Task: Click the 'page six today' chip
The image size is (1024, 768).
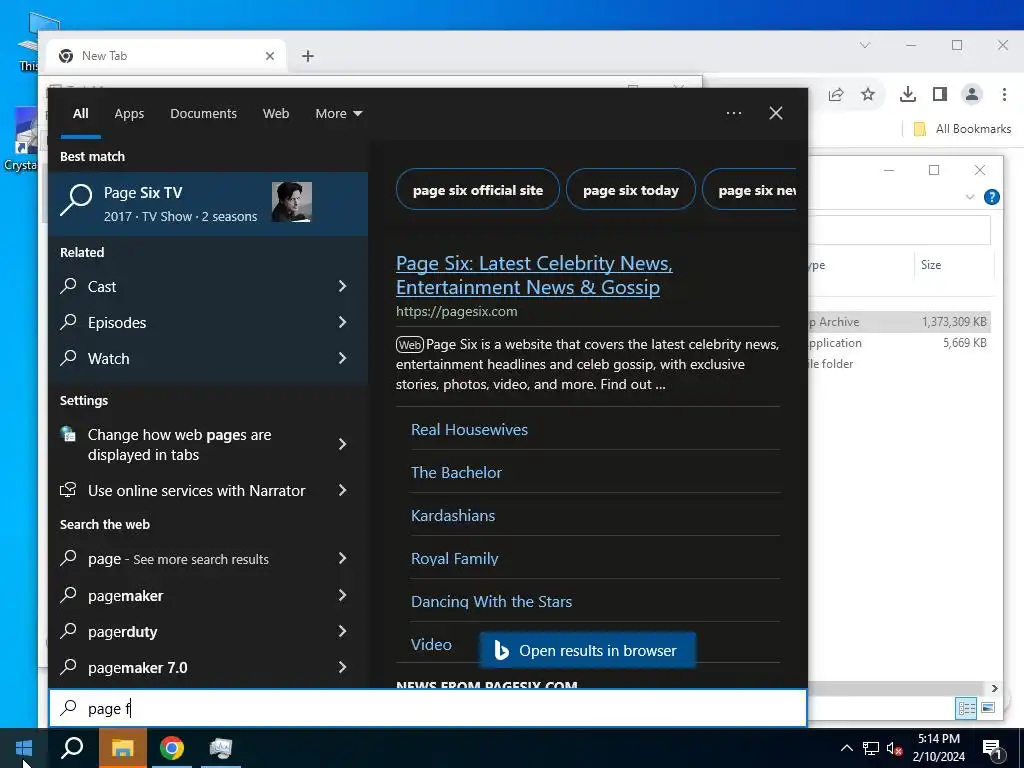Action: pyautogui.click(x=630, y=190)
